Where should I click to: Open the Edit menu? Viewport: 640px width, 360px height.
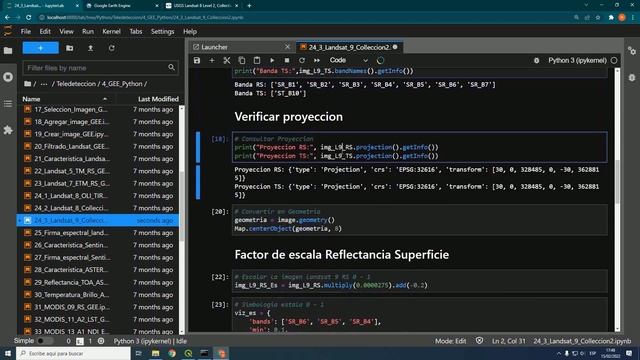point(45,31)
